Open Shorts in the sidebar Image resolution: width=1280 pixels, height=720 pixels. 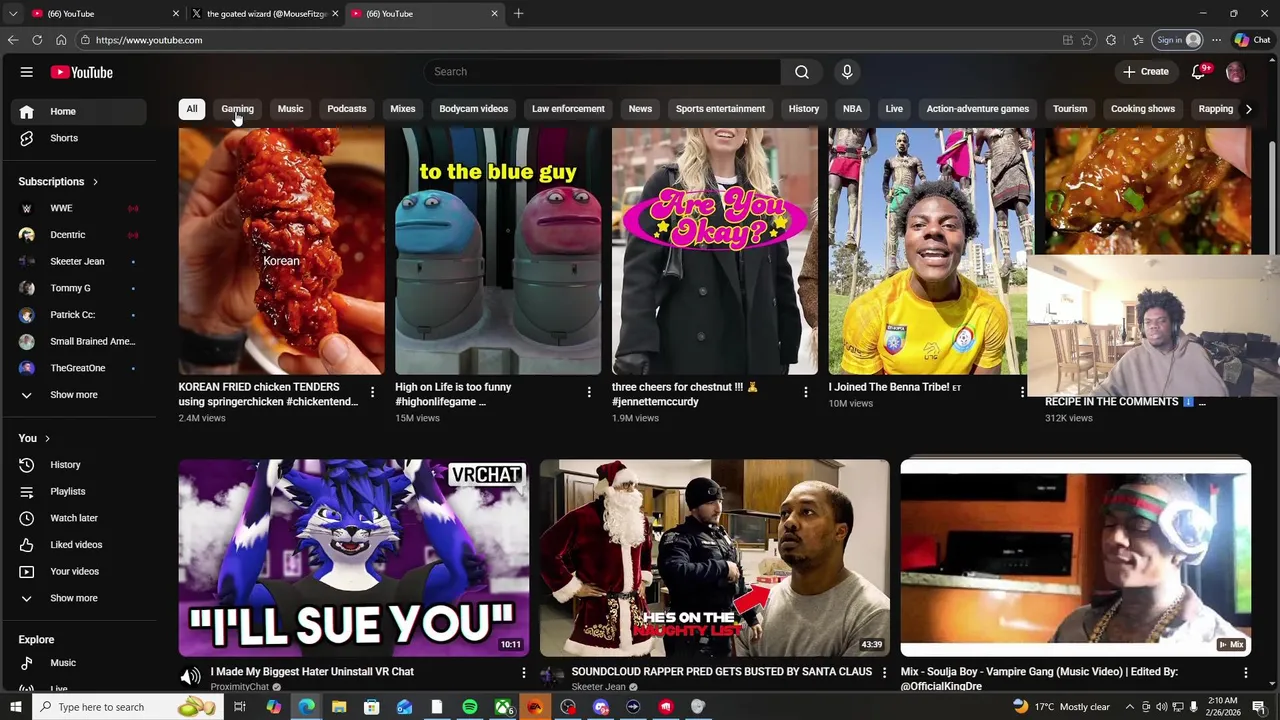tap(78, 138)
